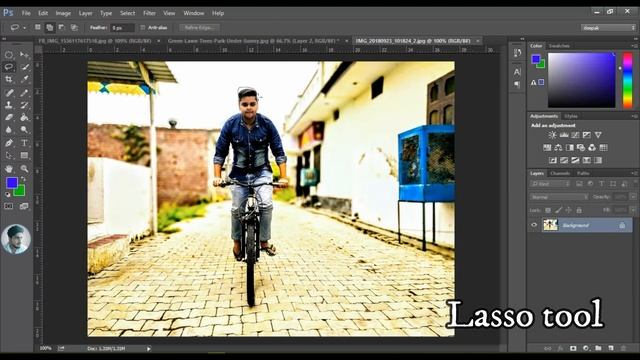
Task: Open the Fill slider arrow
Action: 632,210
